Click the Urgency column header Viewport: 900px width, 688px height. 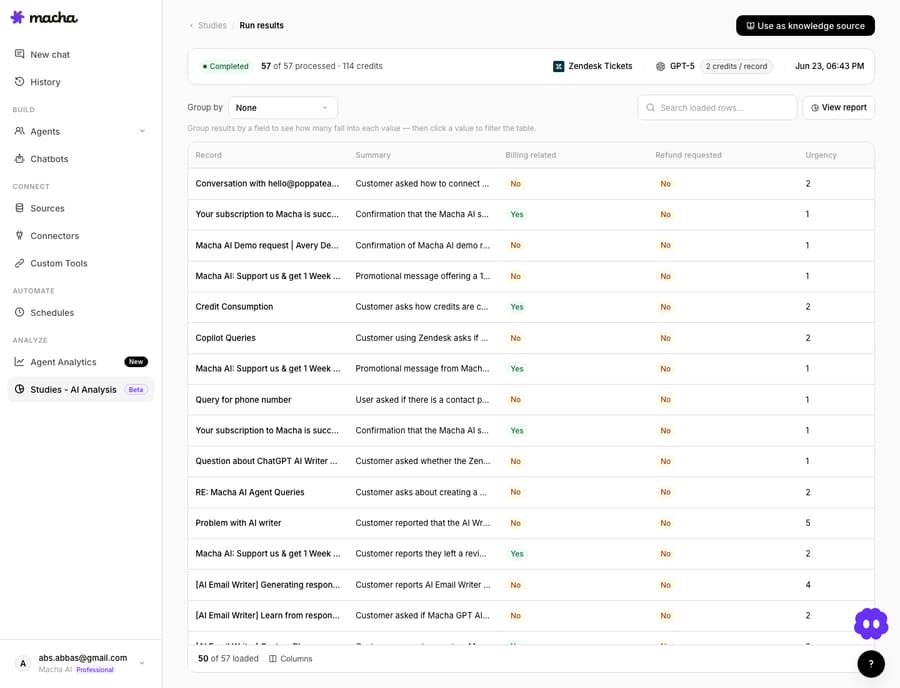(x=821, y=155)
